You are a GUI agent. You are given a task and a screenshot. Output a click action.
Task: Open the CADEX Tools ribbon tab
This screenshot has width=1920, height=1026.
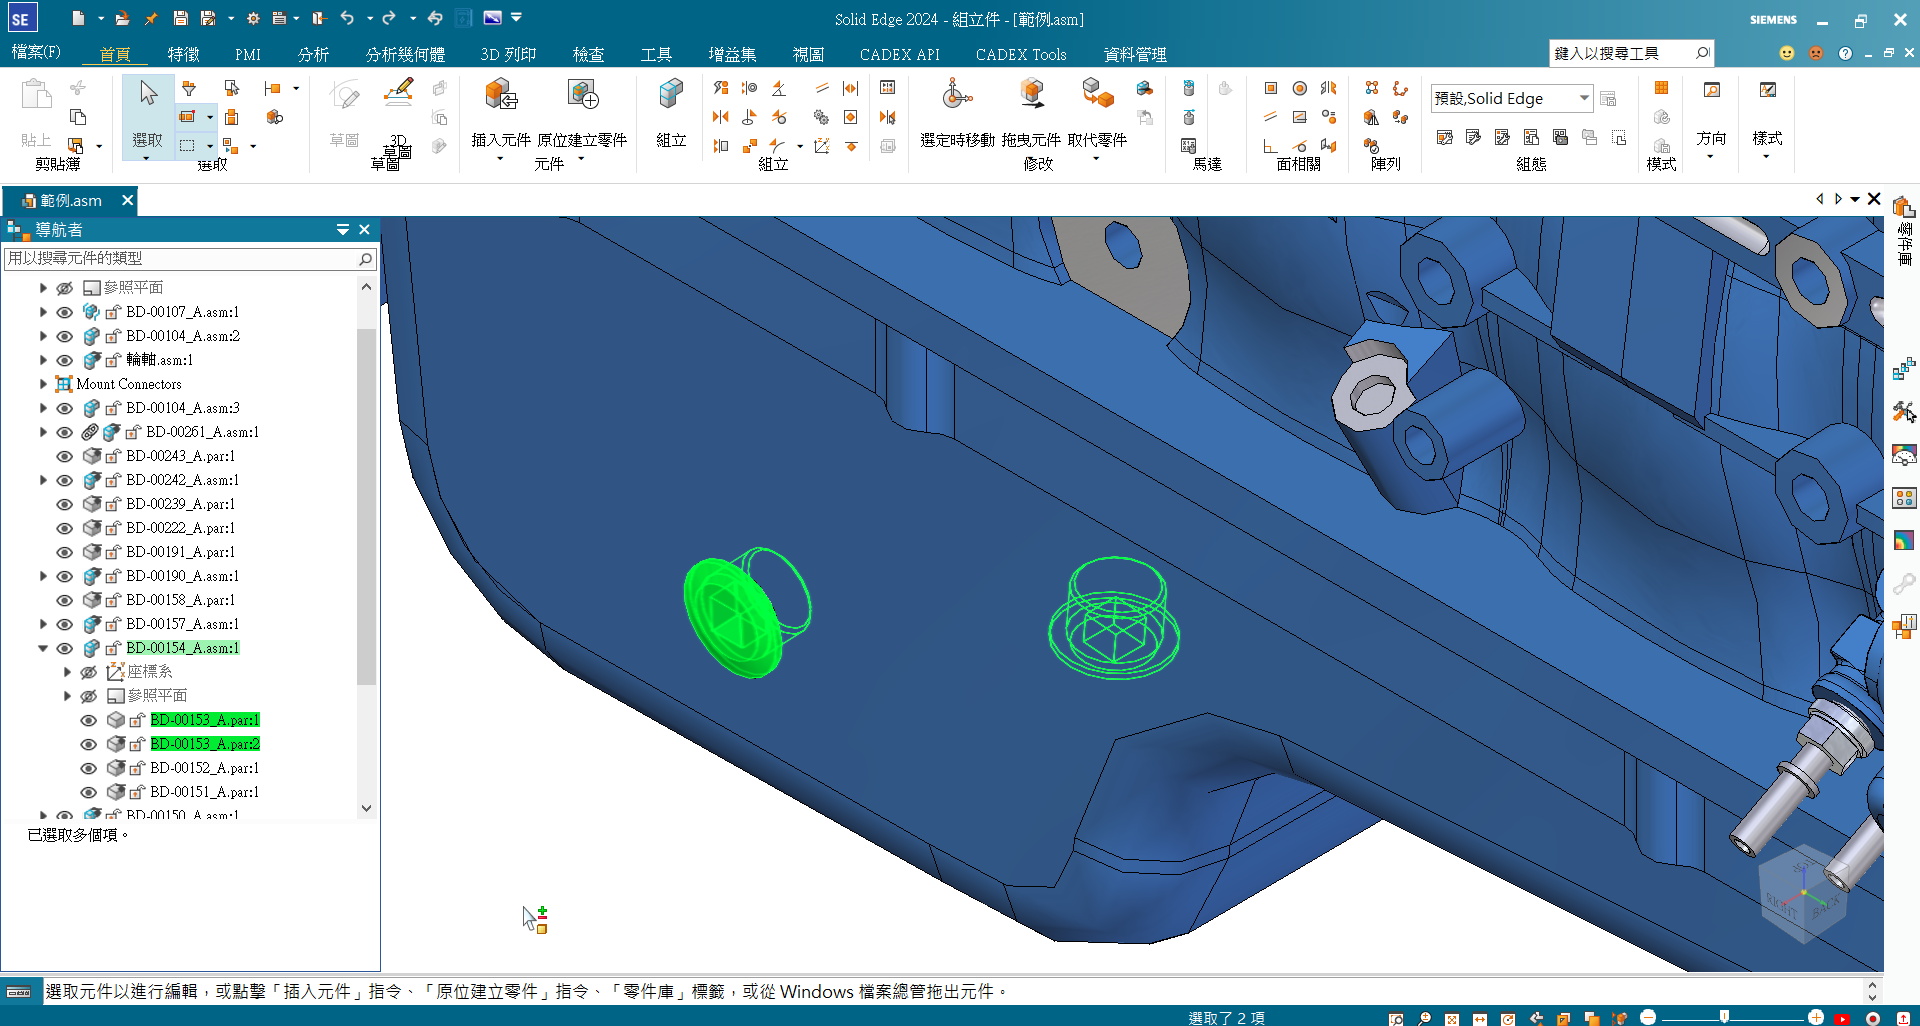[x=1021, y=54]
